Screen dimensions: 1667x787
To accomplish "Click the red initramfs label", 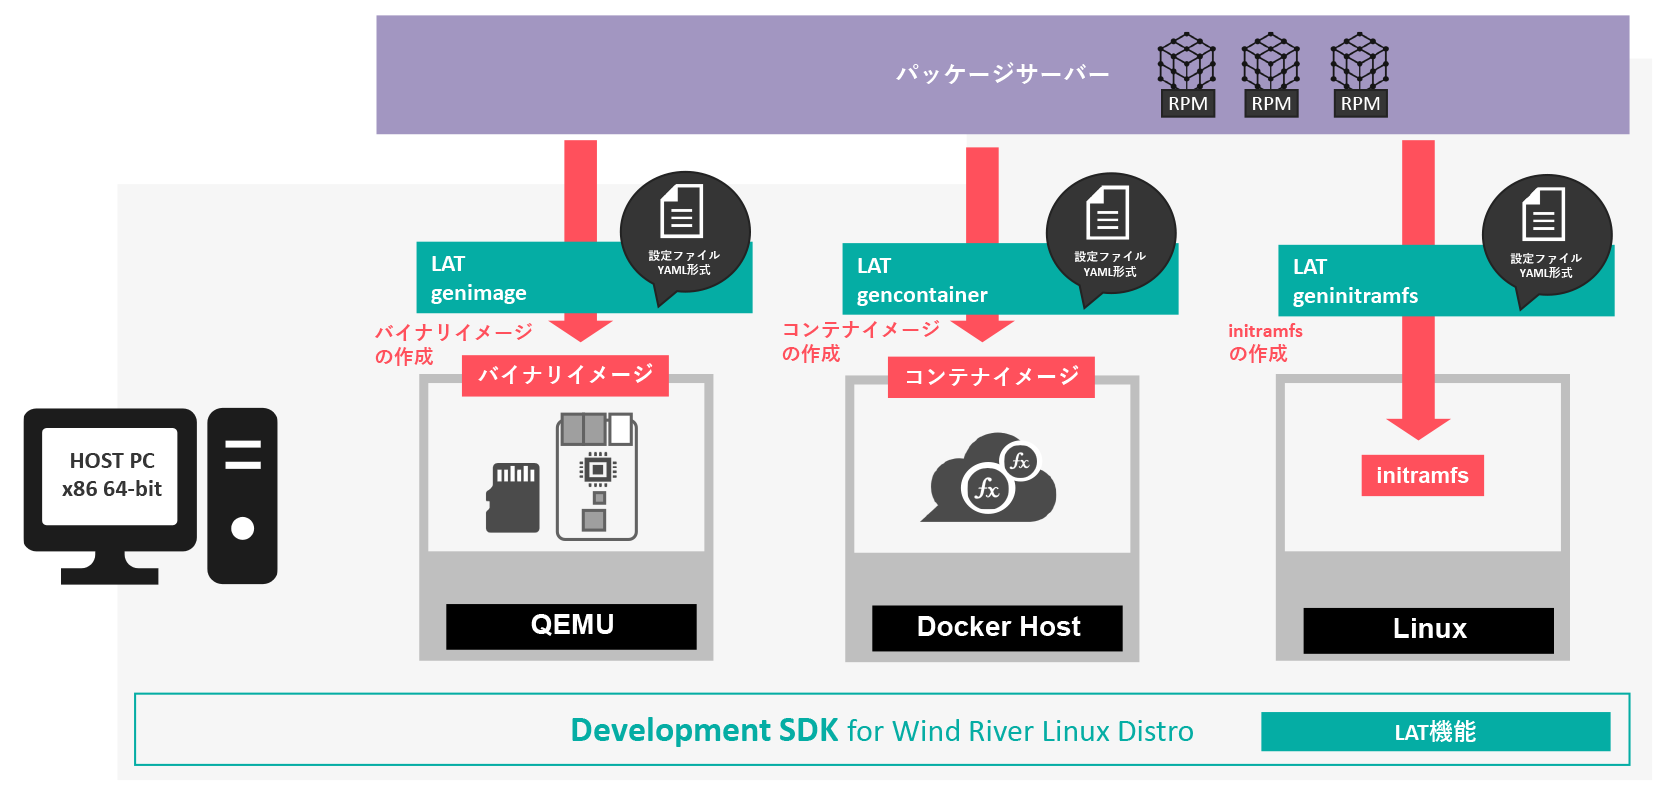I will 1422,476.
